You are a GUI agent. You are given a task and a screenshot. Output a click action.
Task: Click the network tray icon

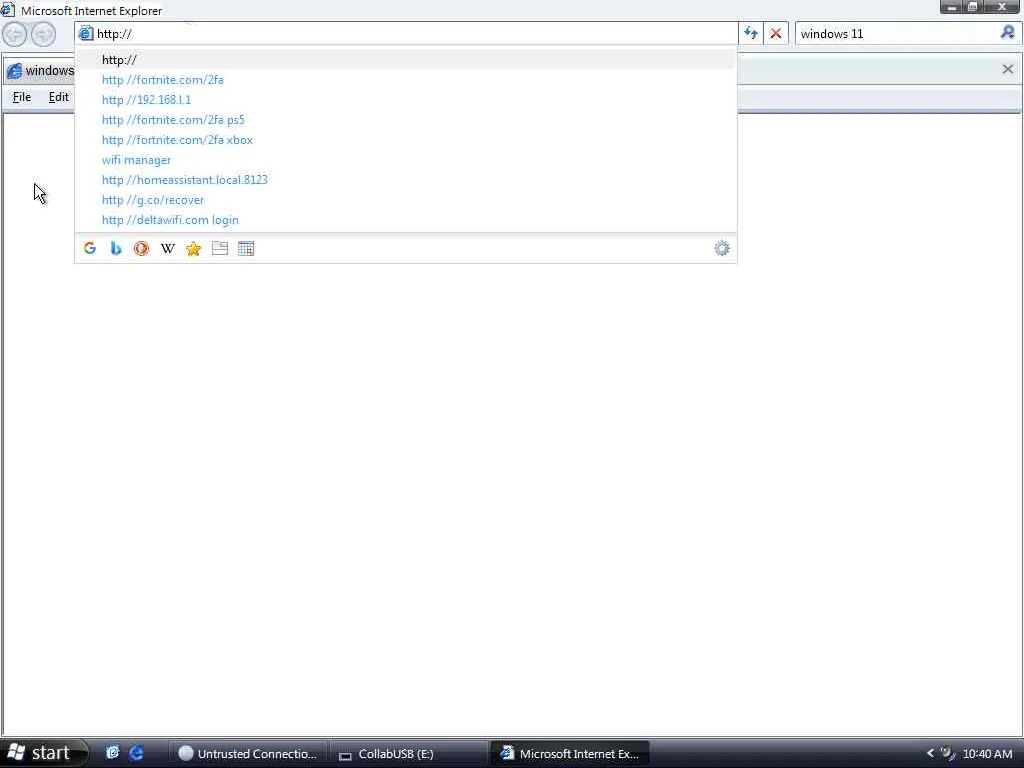948,753
